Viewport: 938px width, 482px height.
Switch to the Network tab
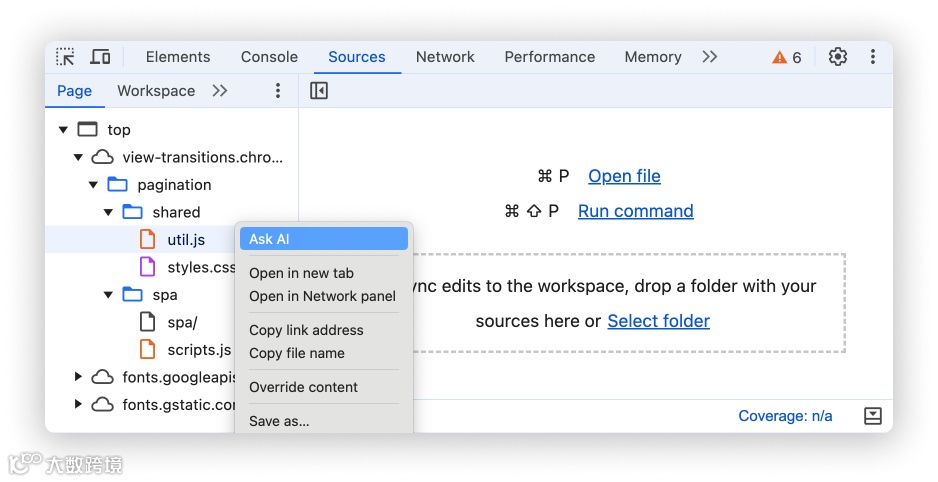pyautogui.click(x=445, y=57)
